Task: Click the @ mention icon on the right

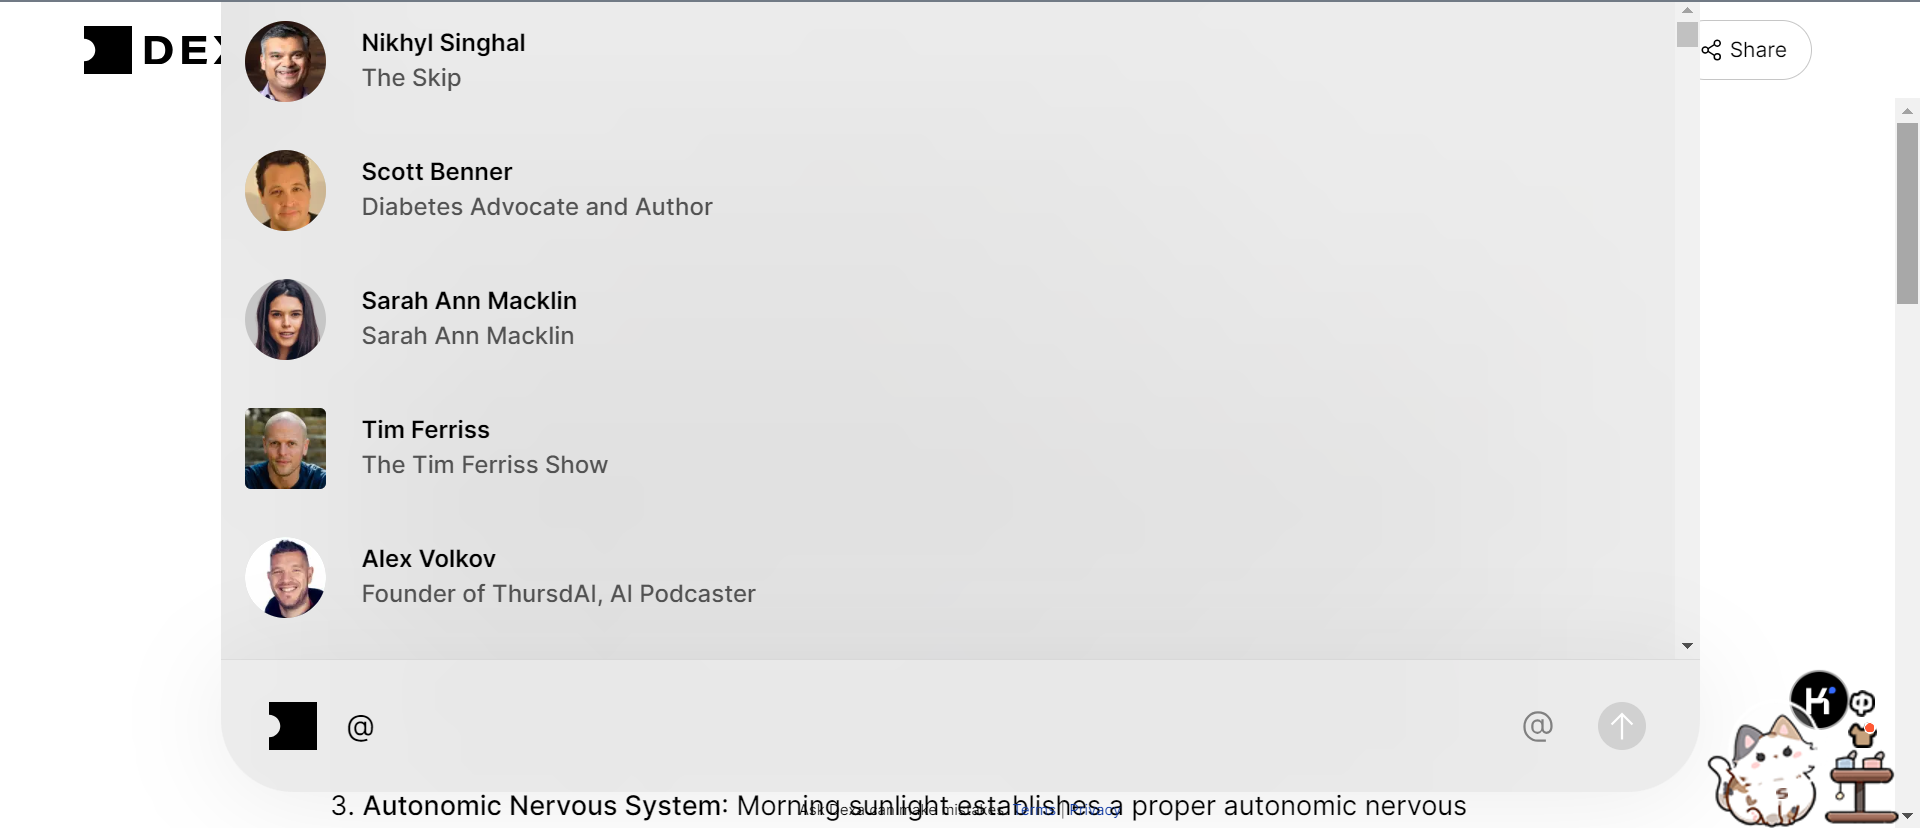Action: tap(1537, 726)
